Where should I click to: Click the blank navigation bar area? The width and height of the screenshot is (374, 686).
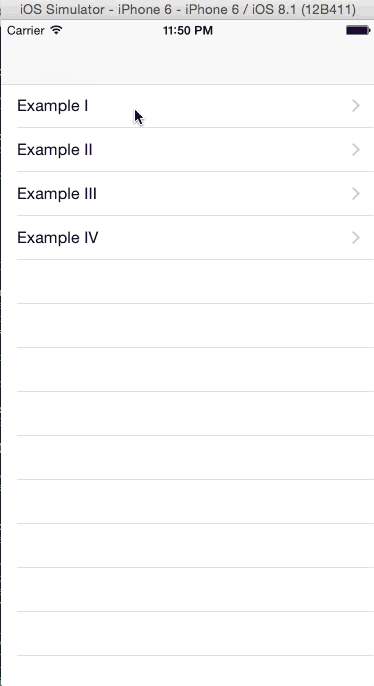187,62
